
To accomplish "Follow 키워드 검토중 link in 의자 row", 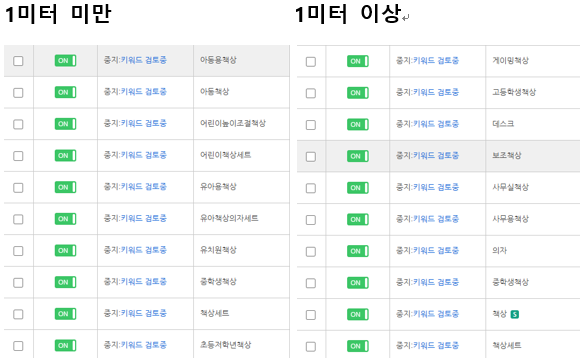I will (436, 250).
